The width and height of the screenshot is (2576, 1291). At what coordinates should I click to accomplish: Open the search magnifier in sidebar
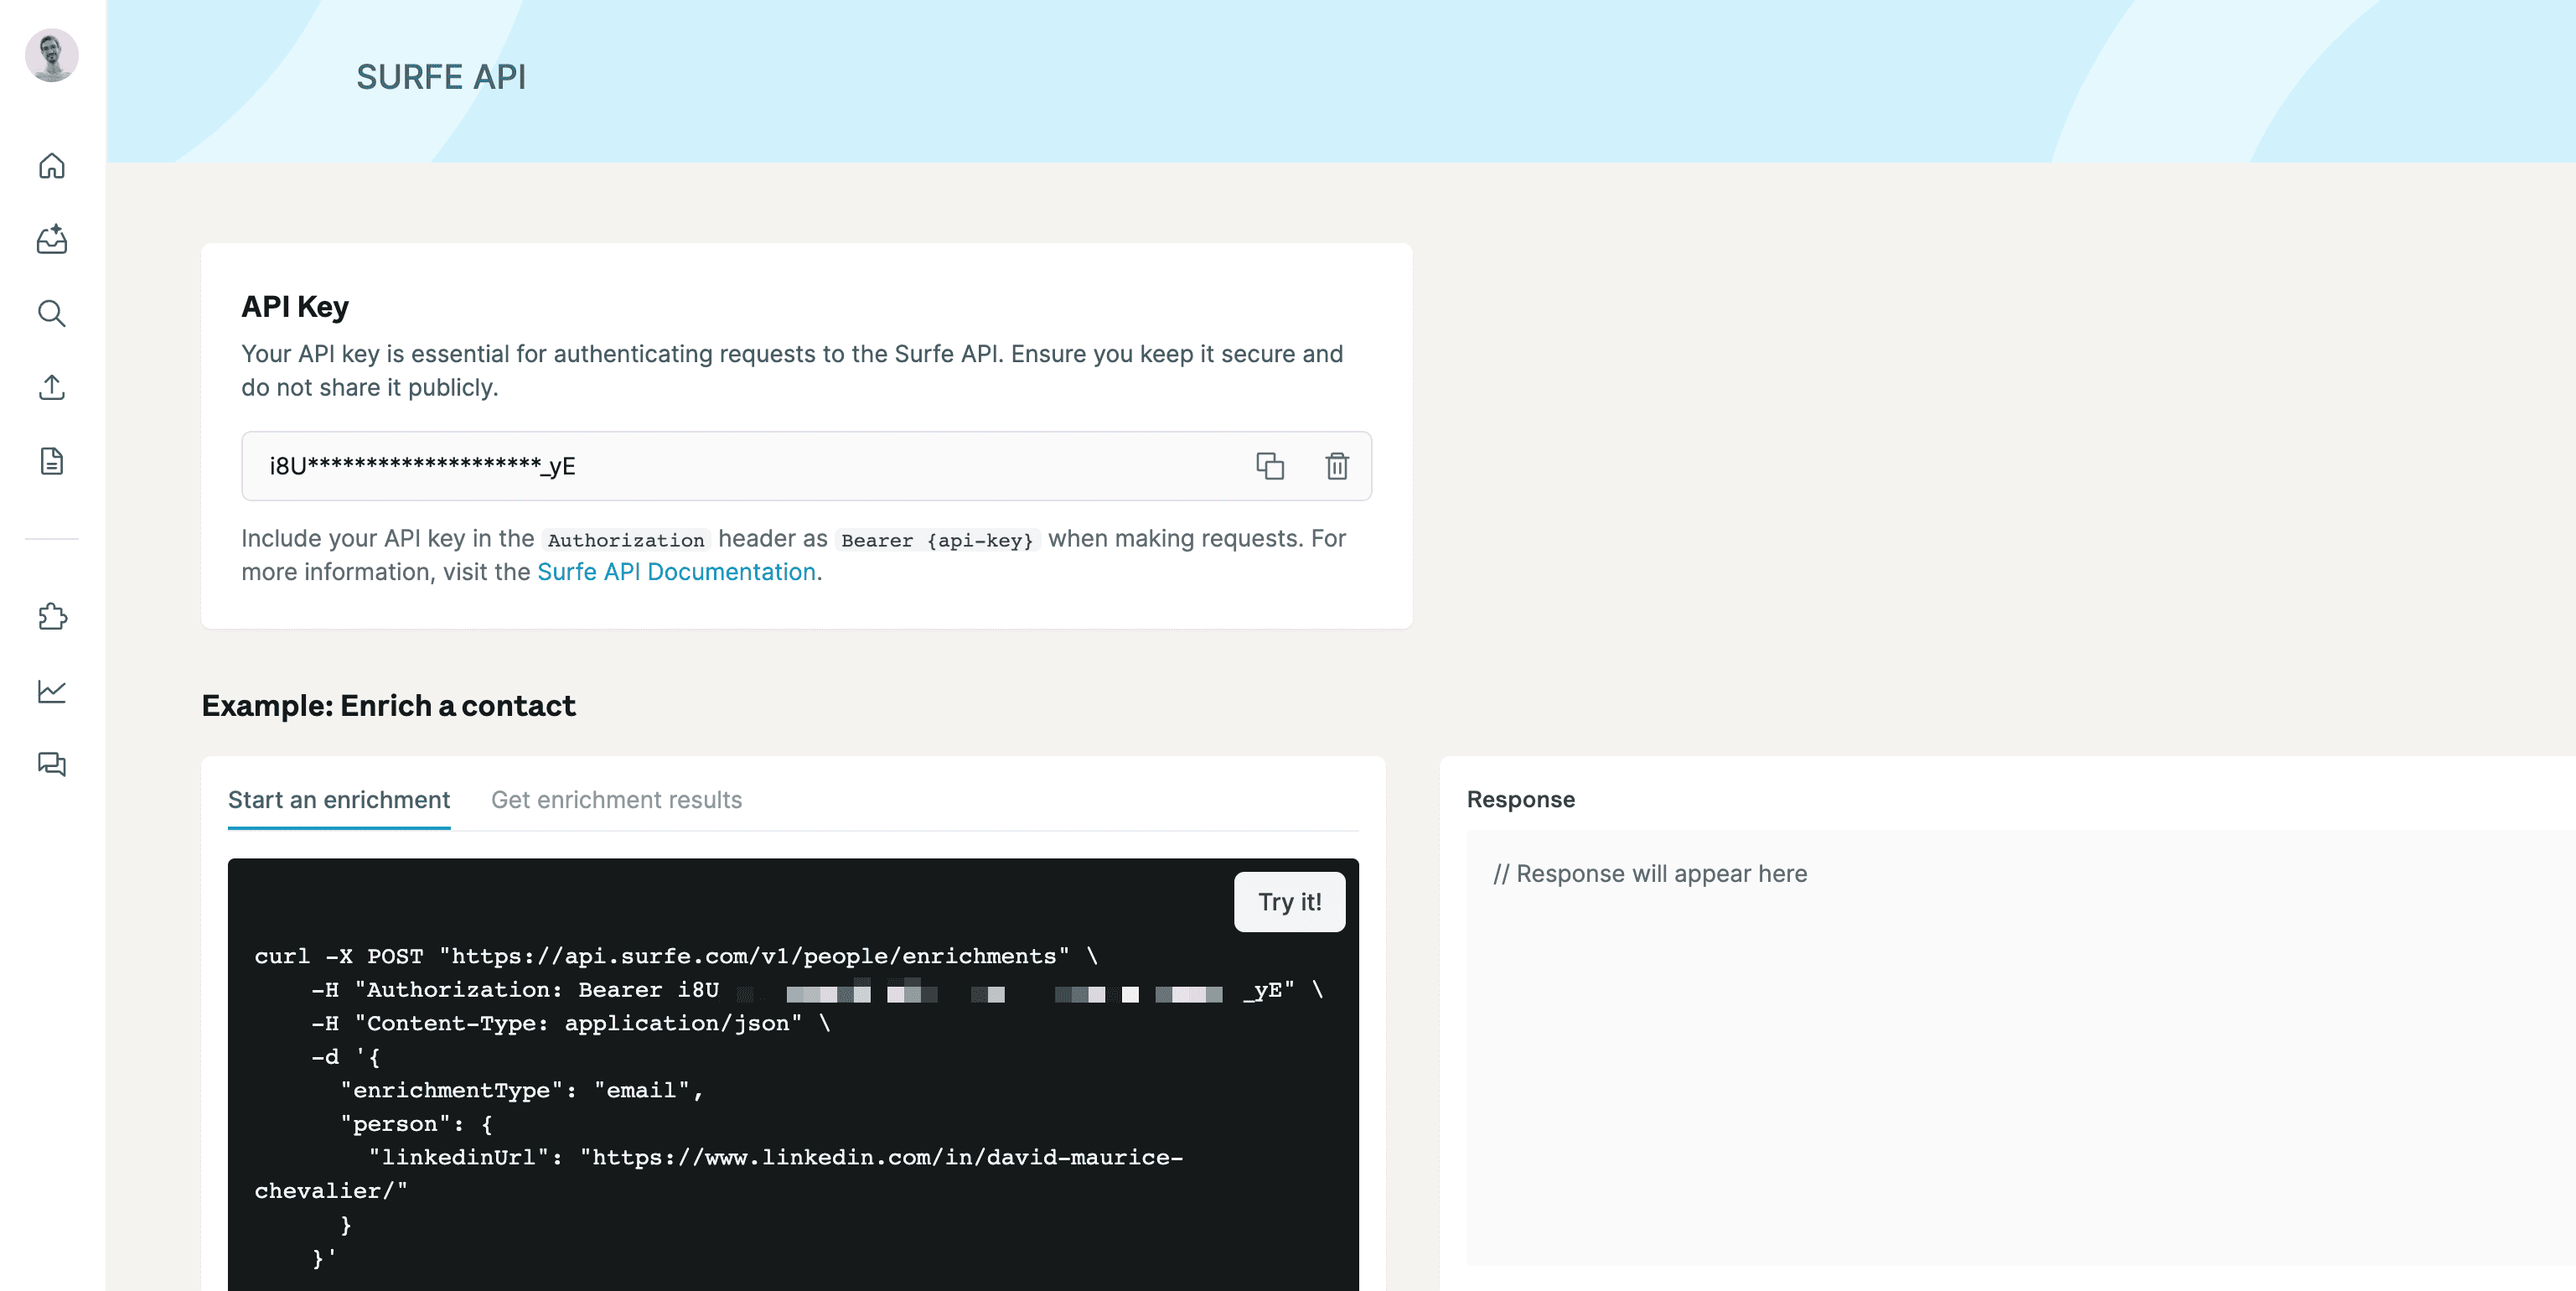tap(52, 314)
